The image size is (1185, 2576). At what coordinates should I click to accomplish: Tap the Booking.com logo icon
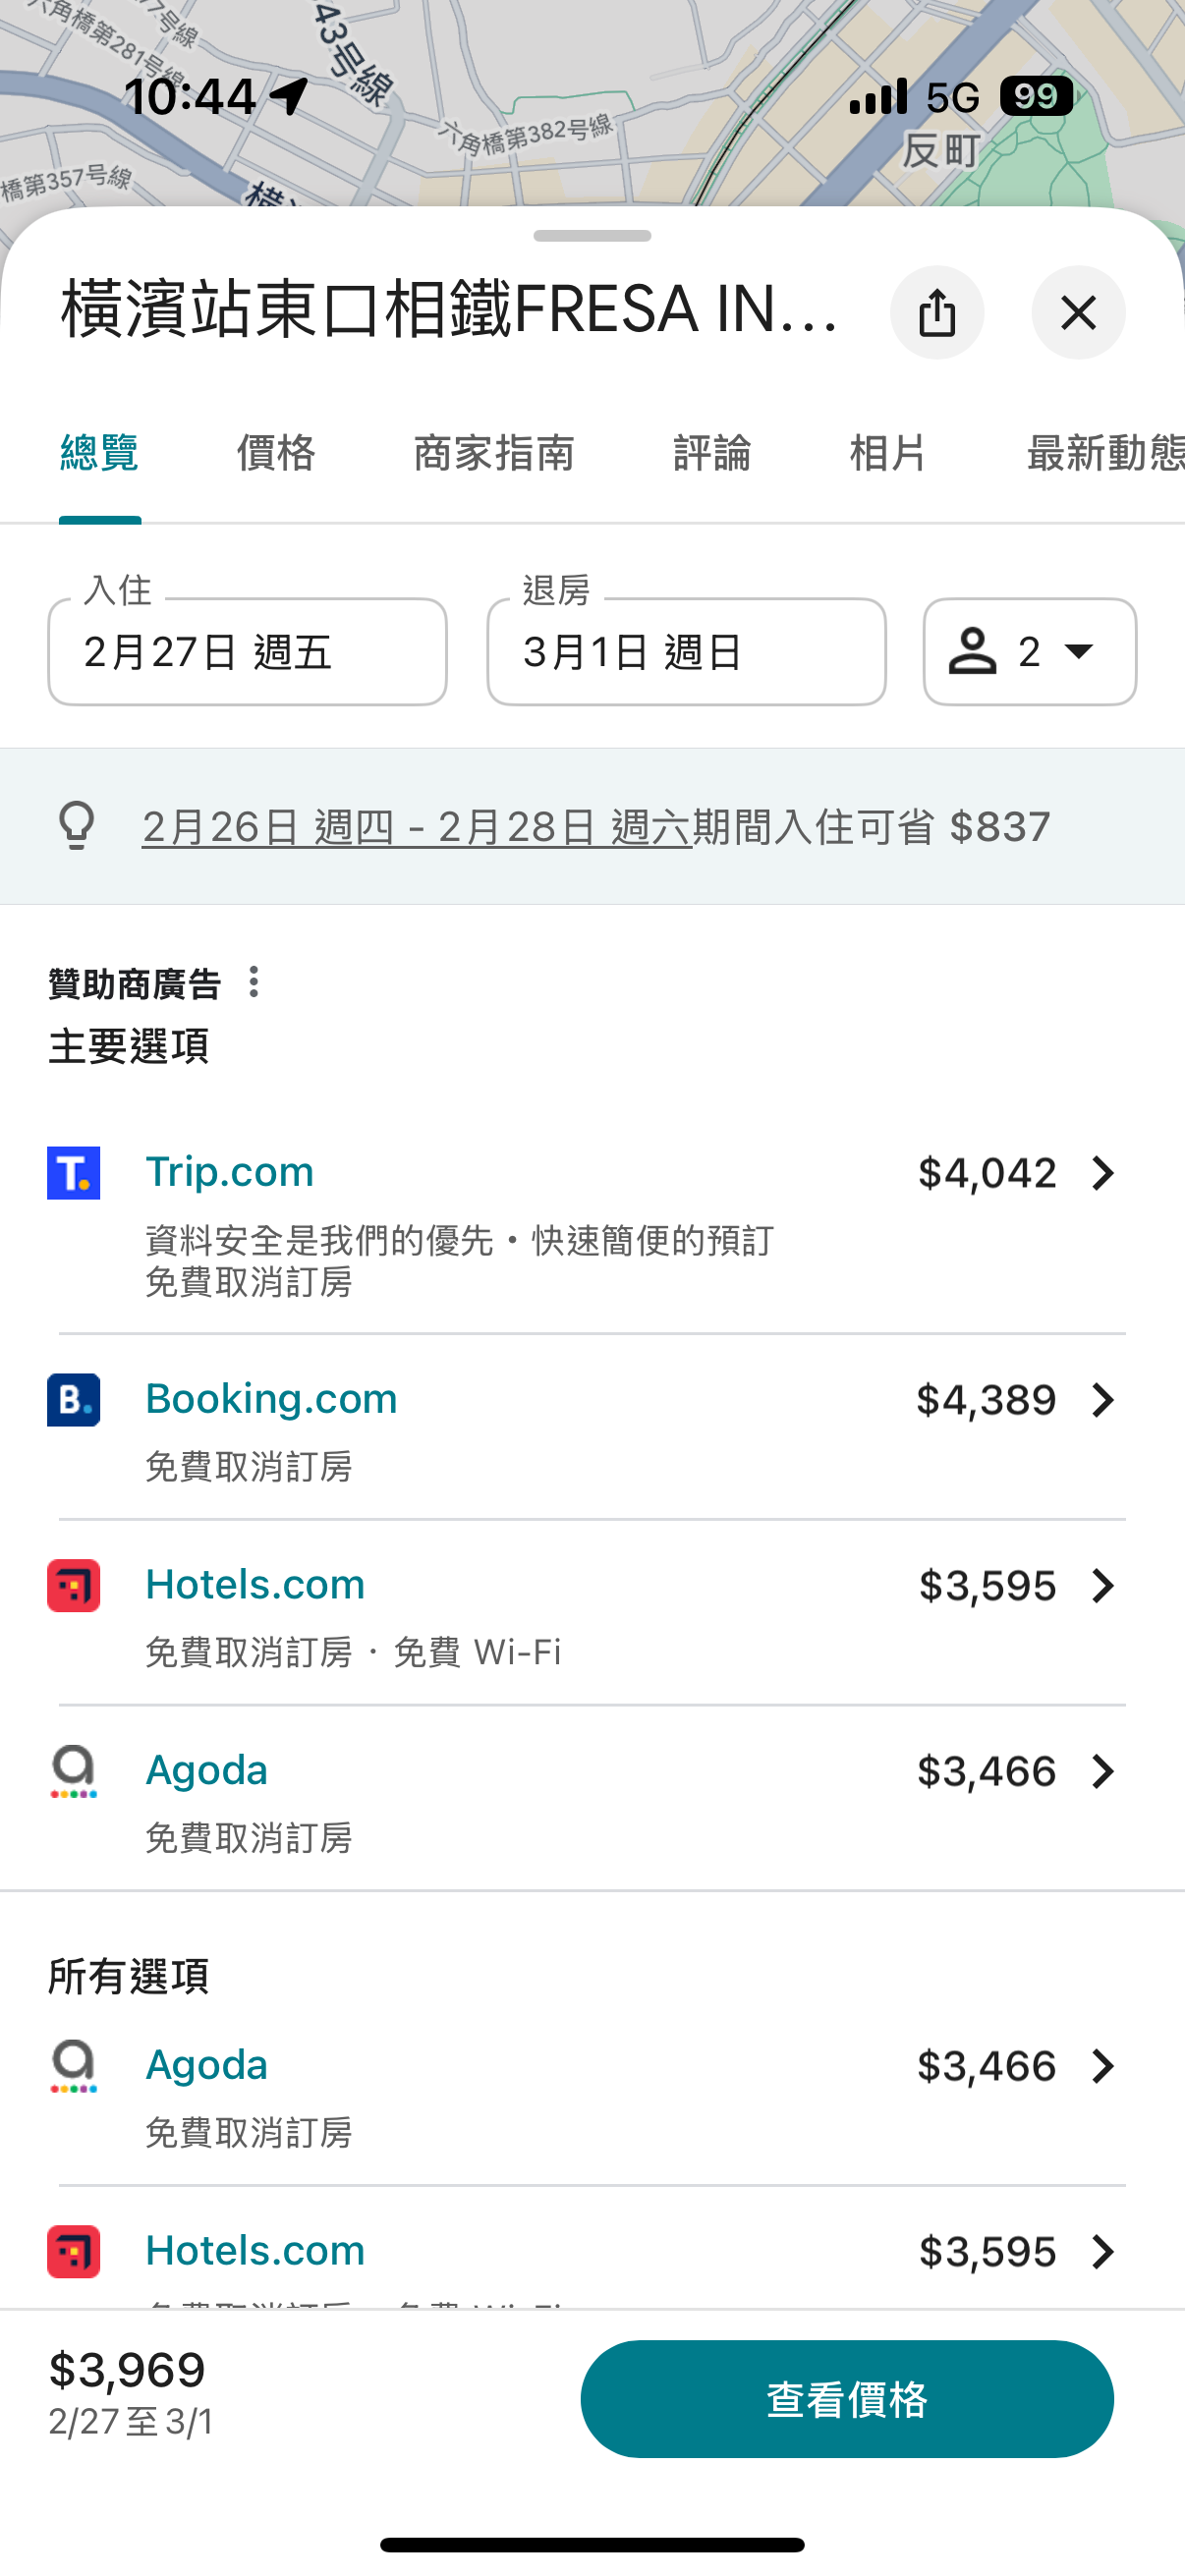(74, 1399)
